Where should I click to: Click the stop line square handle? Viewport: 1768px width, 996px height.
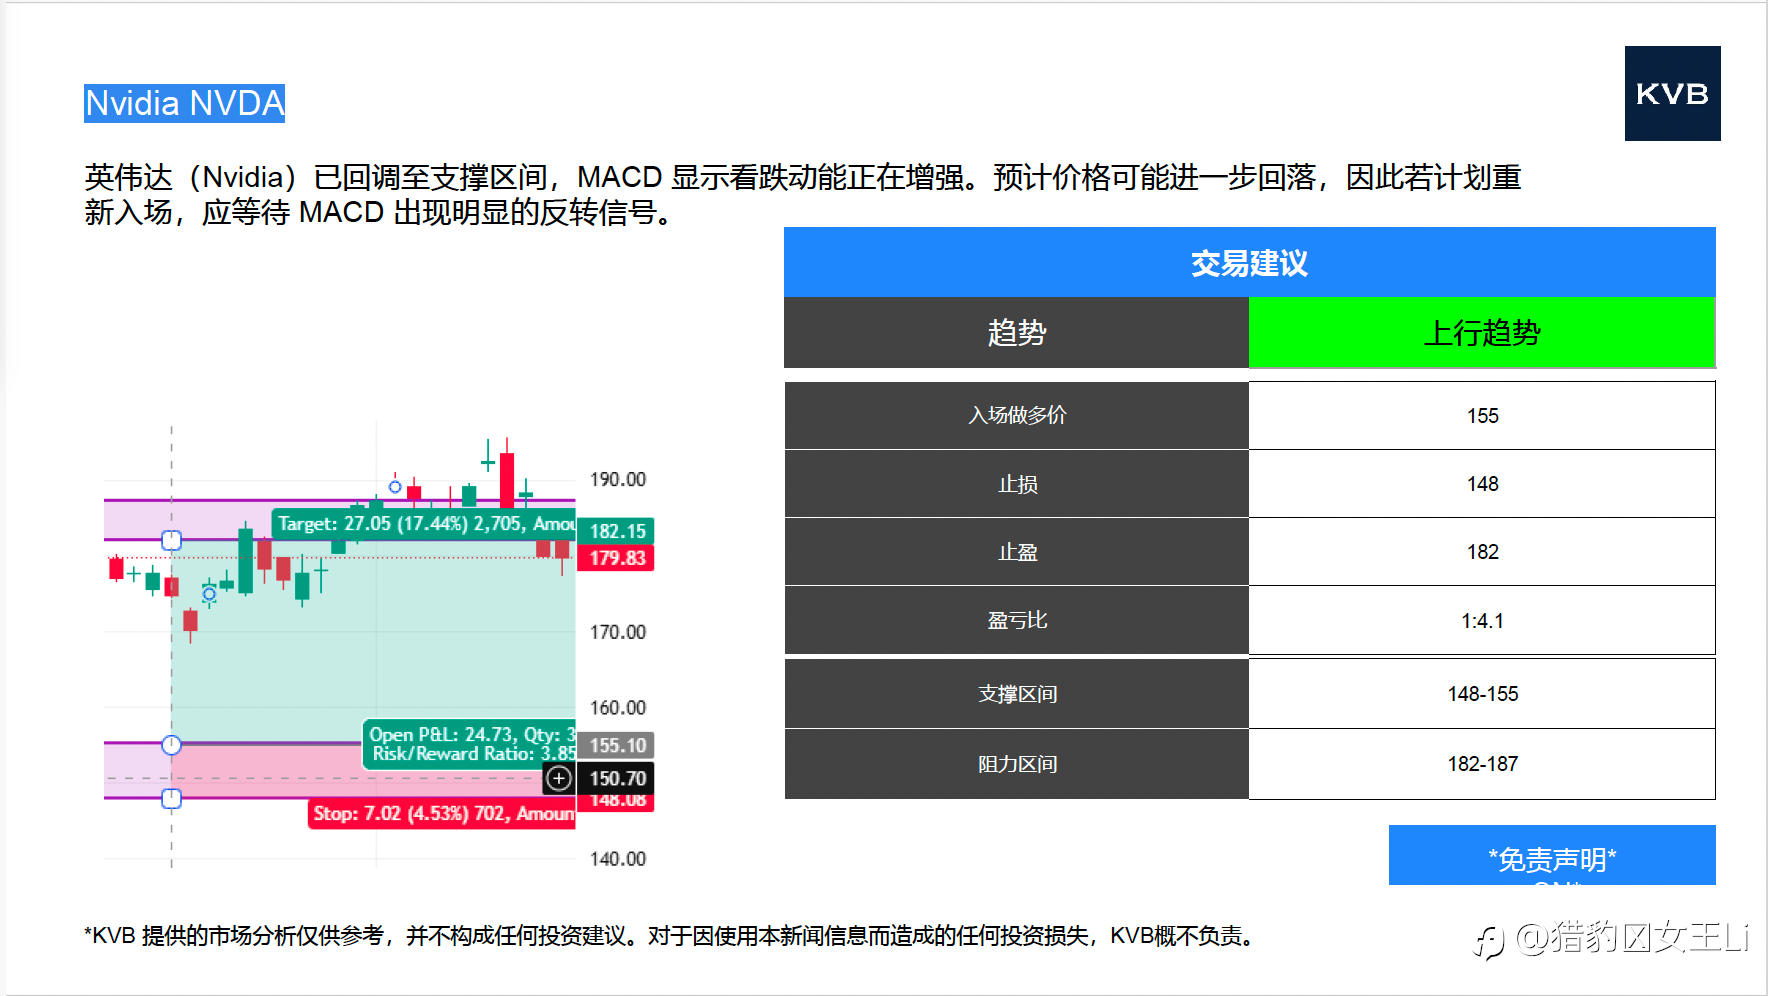point(172,798)
